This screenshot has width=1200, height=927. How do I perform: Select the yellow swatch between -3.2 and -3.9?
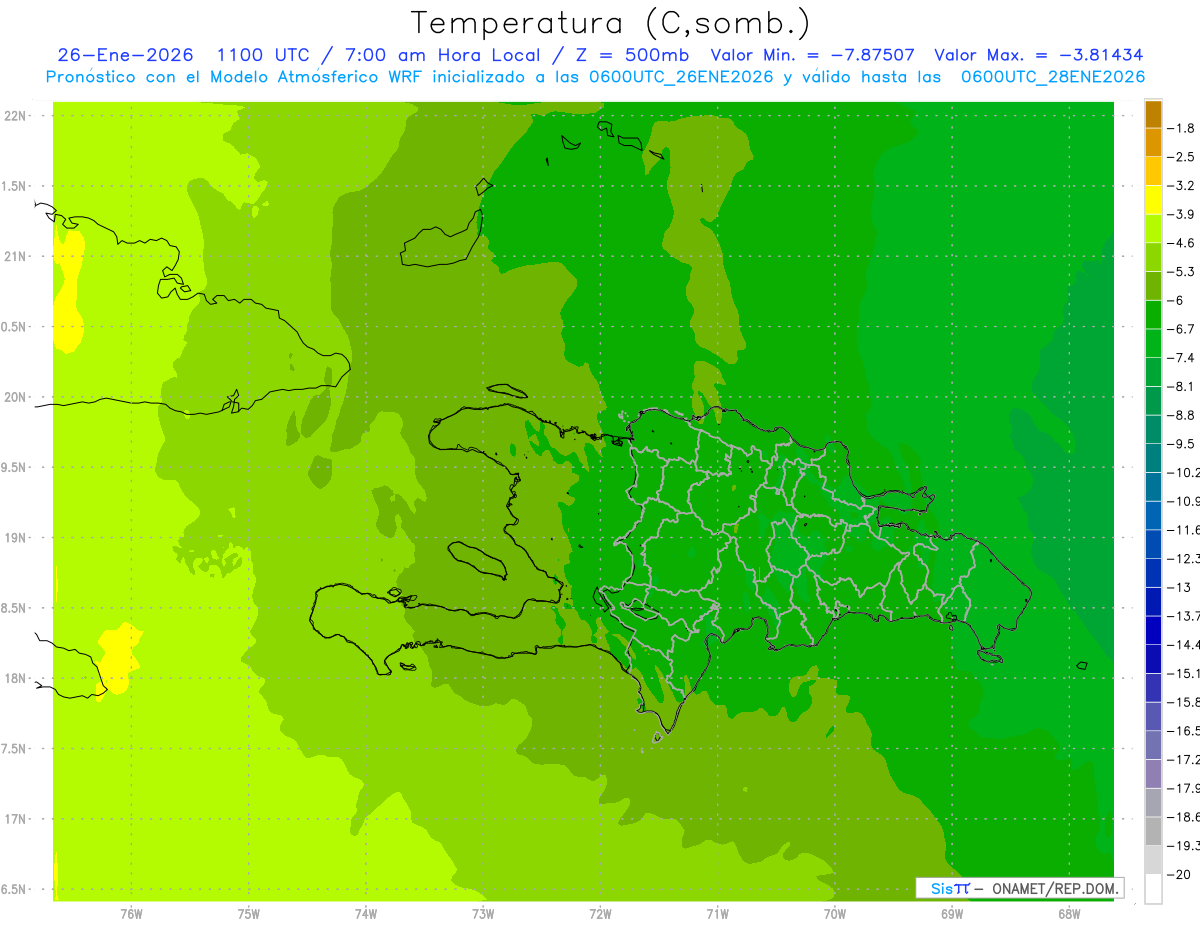click(x=1153, y=199)
